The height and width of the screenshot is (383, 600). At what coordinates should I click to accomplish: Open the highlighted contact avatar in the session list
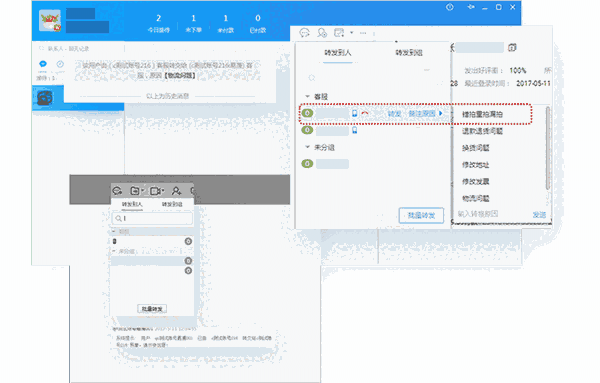point(45,98)
